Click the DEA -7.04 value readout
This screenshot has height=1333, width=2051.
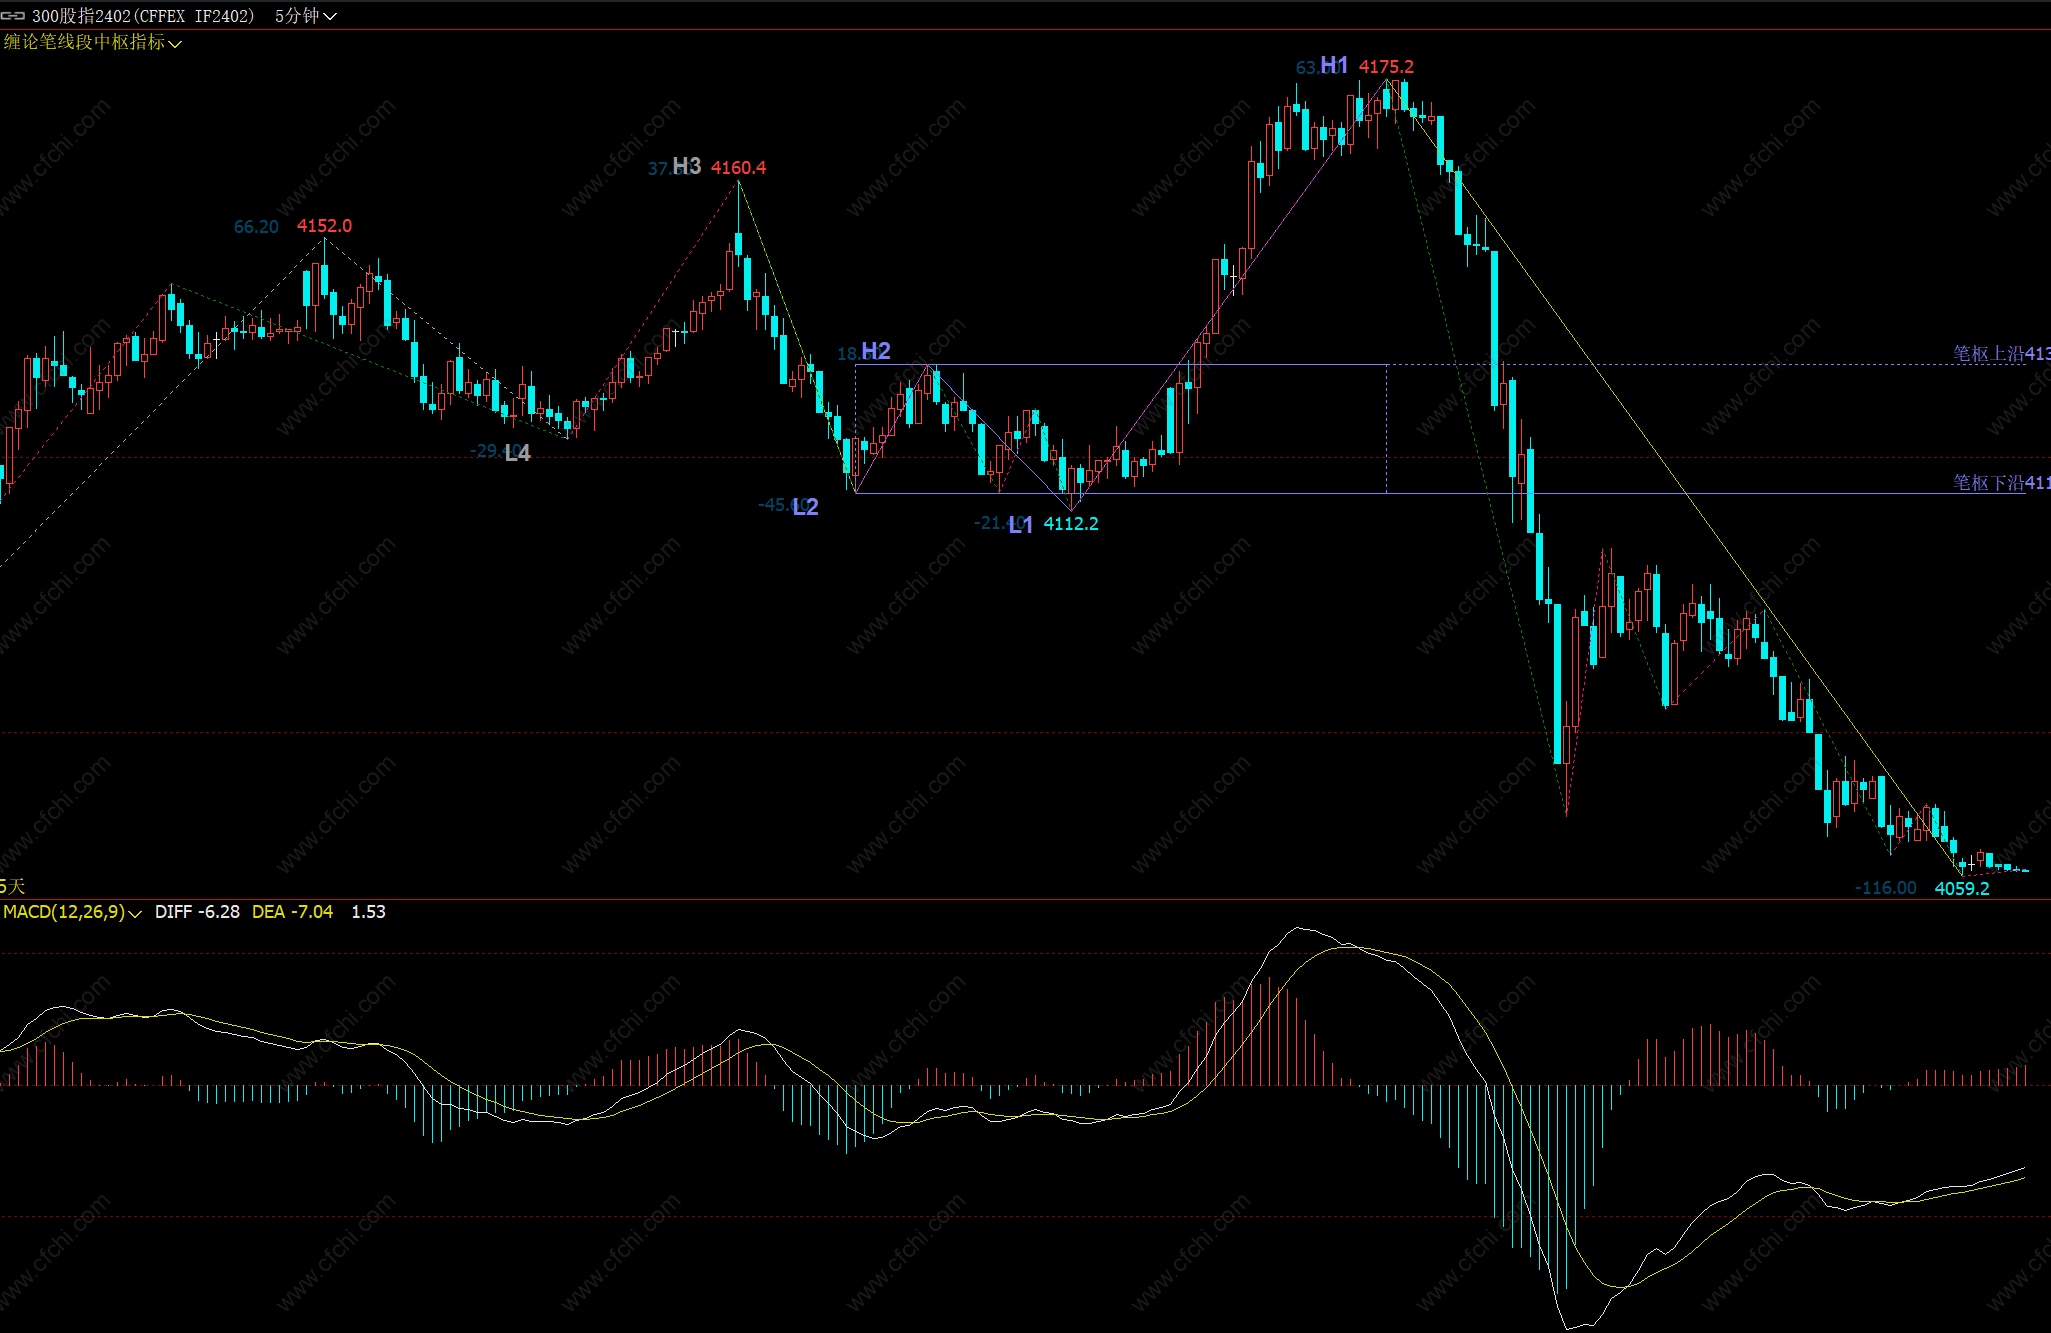point(292,912)
